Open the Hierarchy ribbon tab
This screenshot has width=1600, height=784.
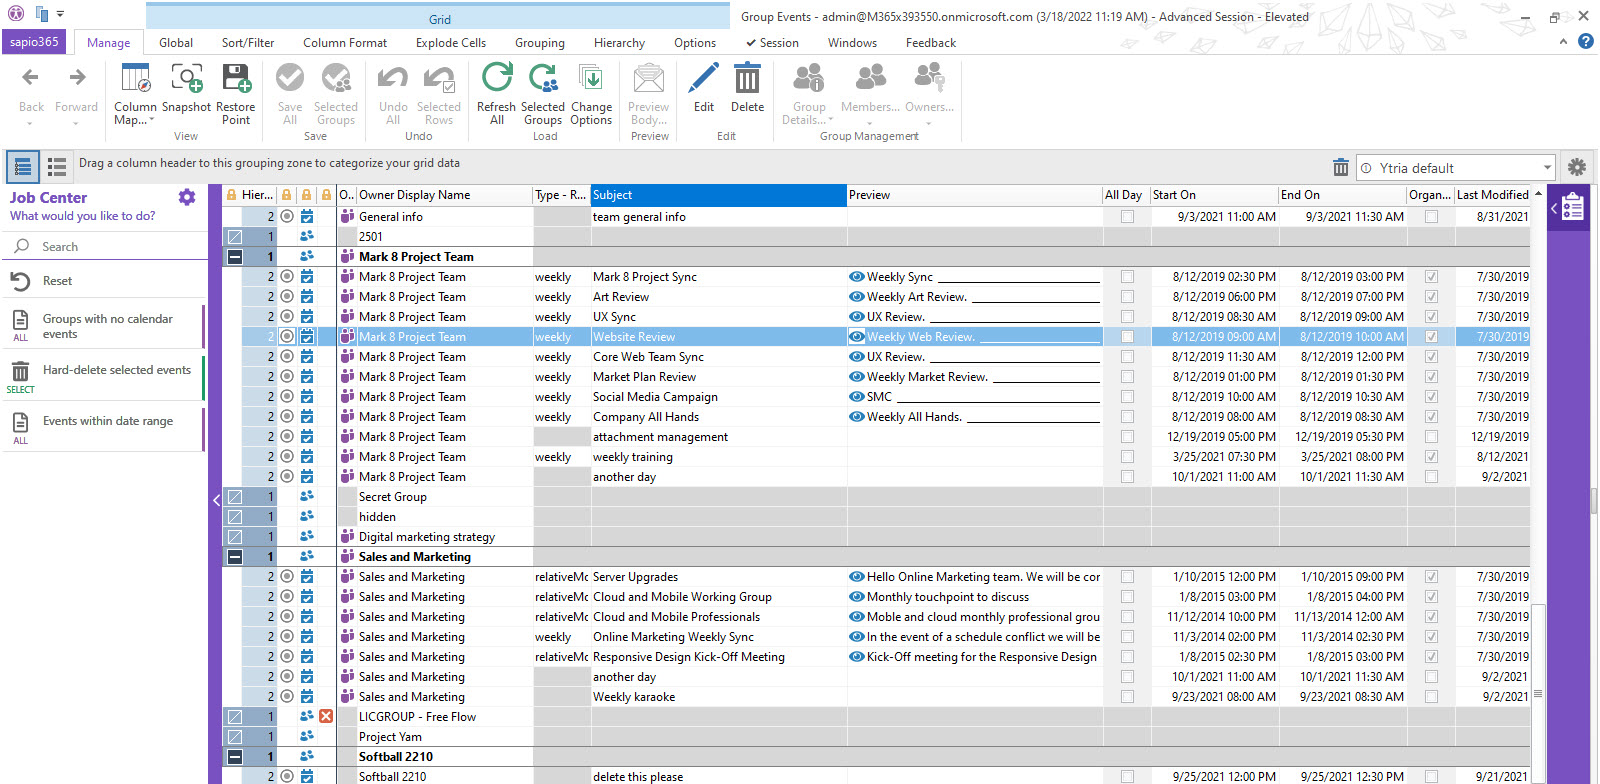tap(619, 43)
